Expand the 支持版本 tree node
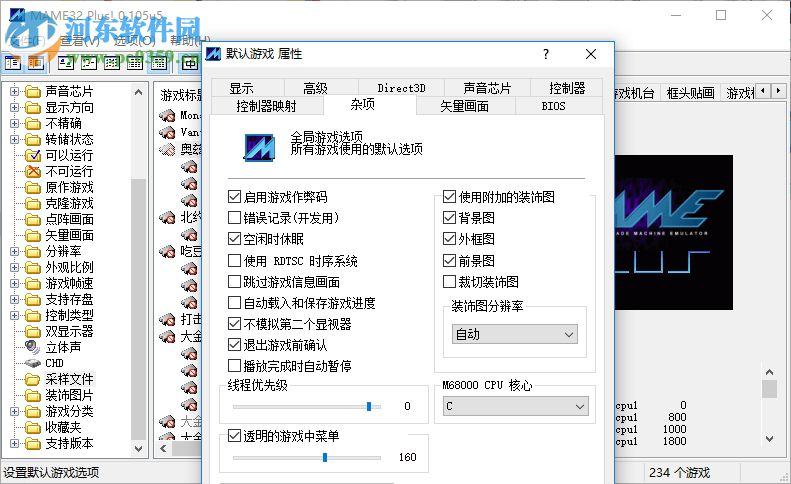This screenshot has height=484, width=791. [14, 444]
